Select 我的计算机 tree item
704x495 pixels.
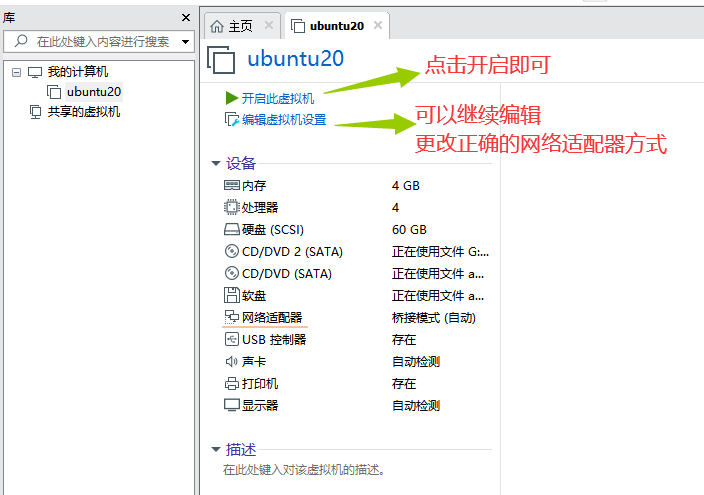click(78, 72)
